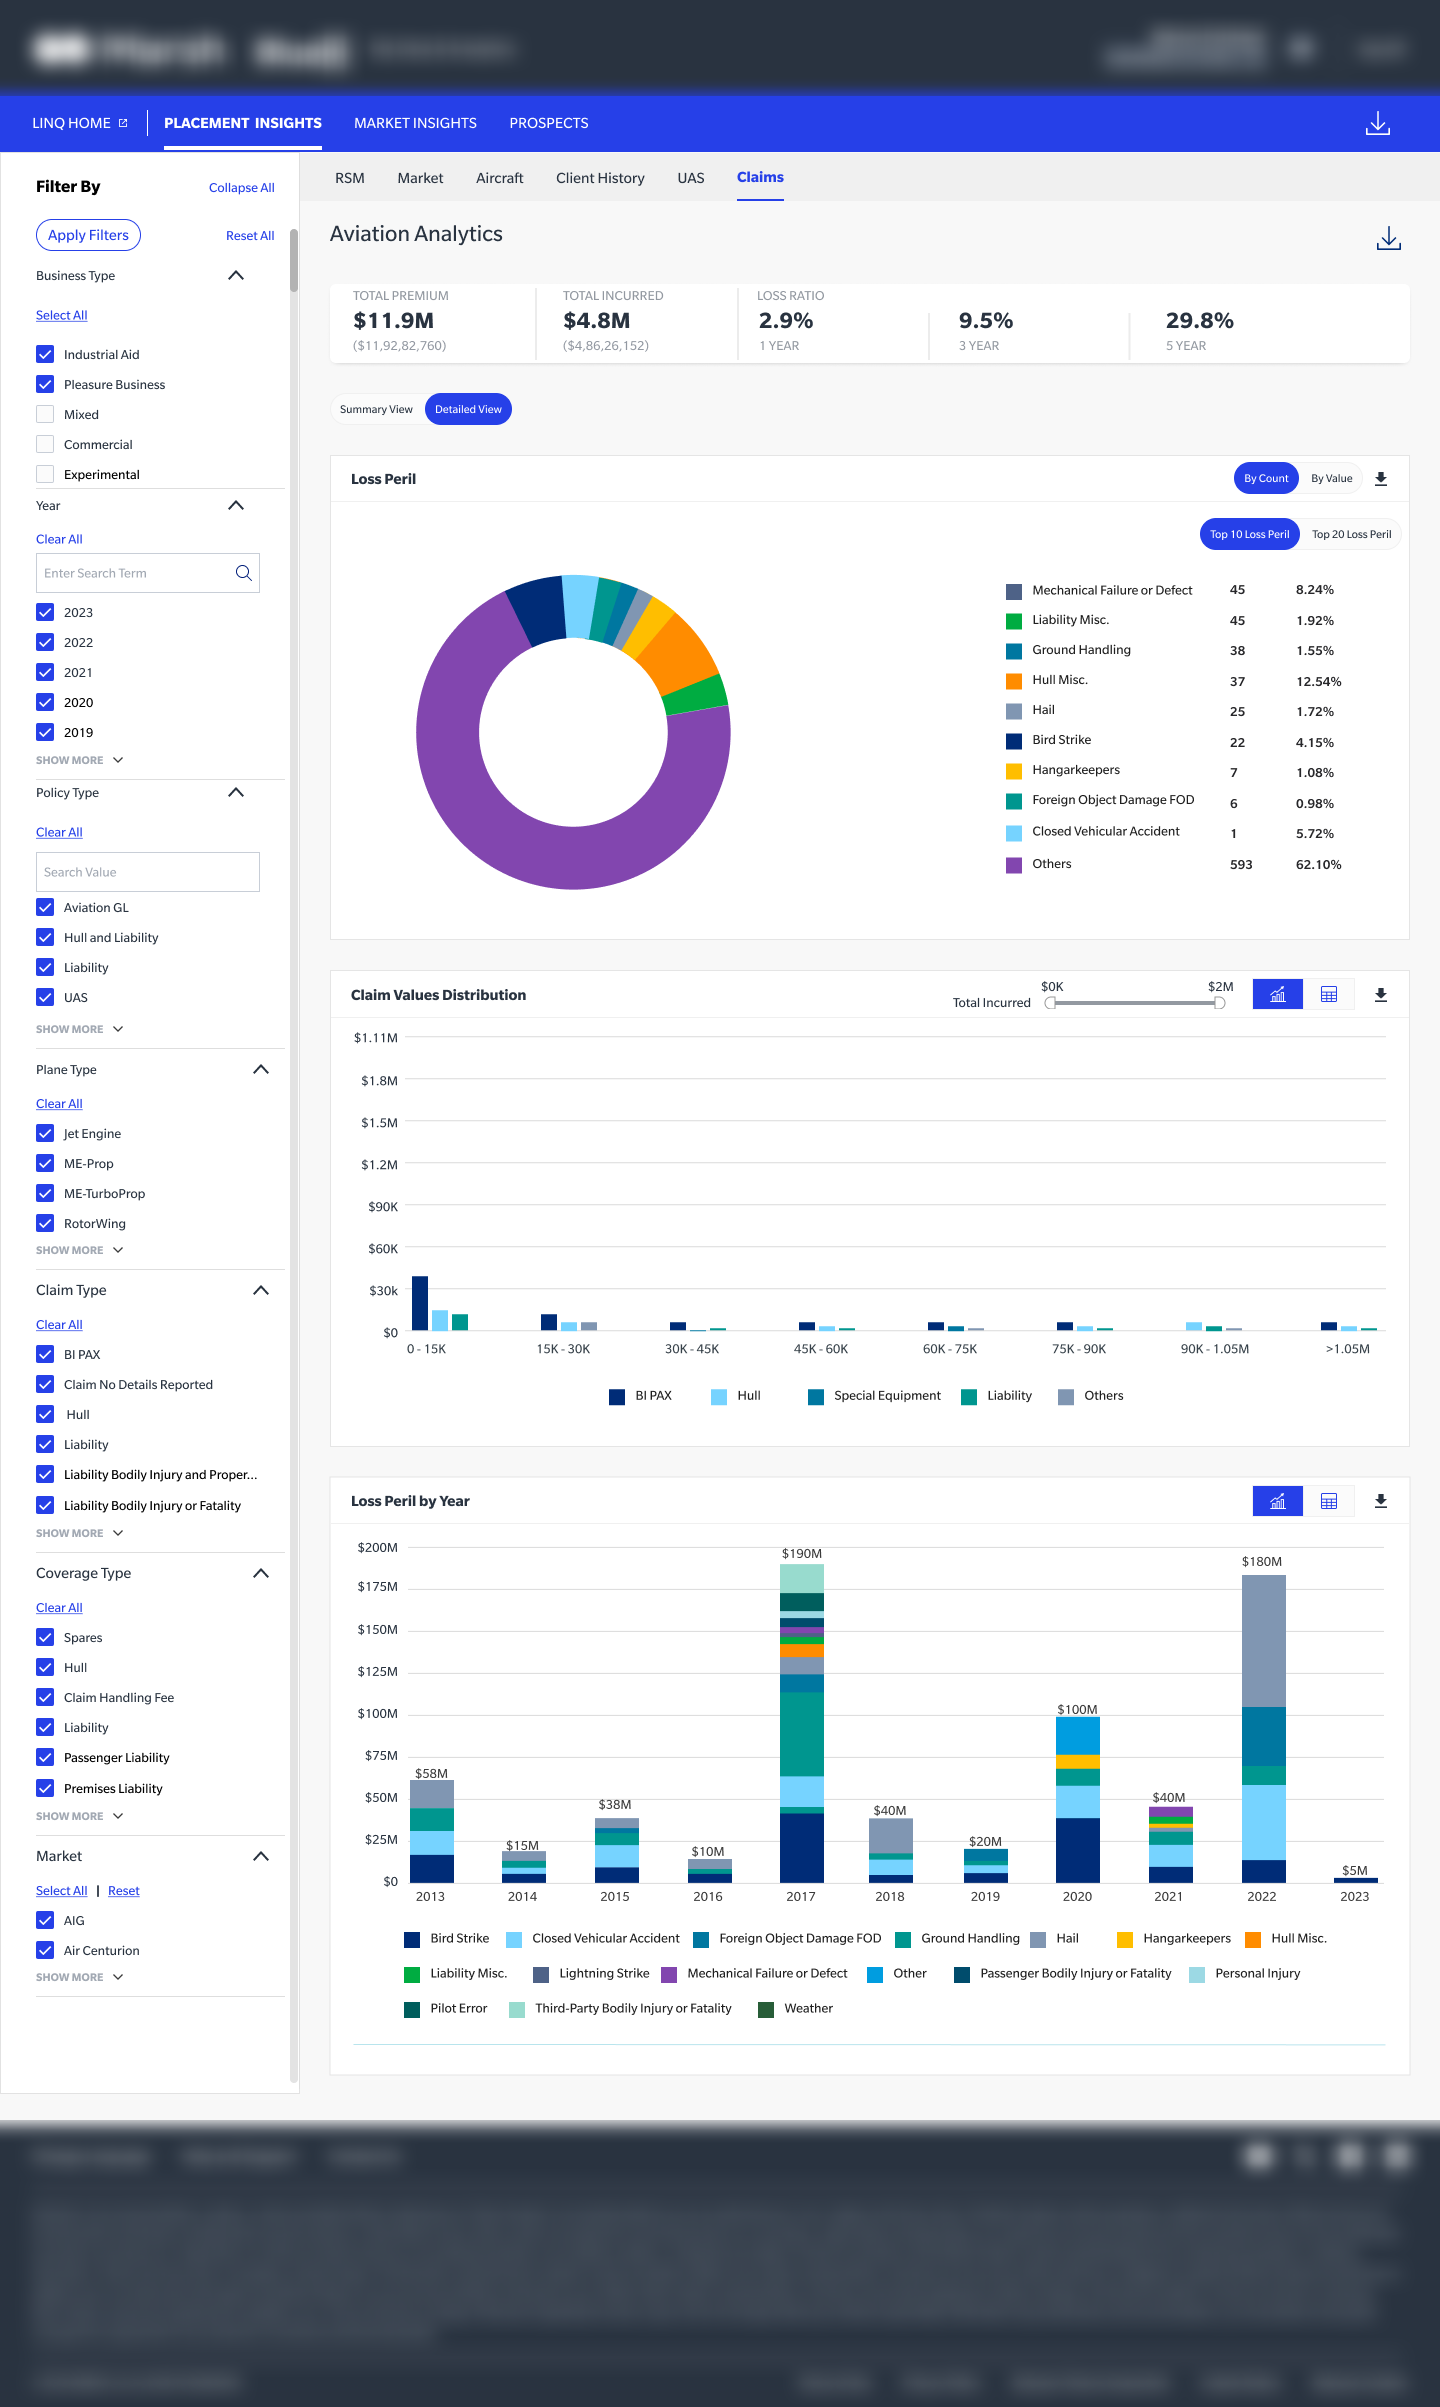Click the Weather legend swatch
The height and width of the screenshot is (2407, 1440).
pos(766,2009)
